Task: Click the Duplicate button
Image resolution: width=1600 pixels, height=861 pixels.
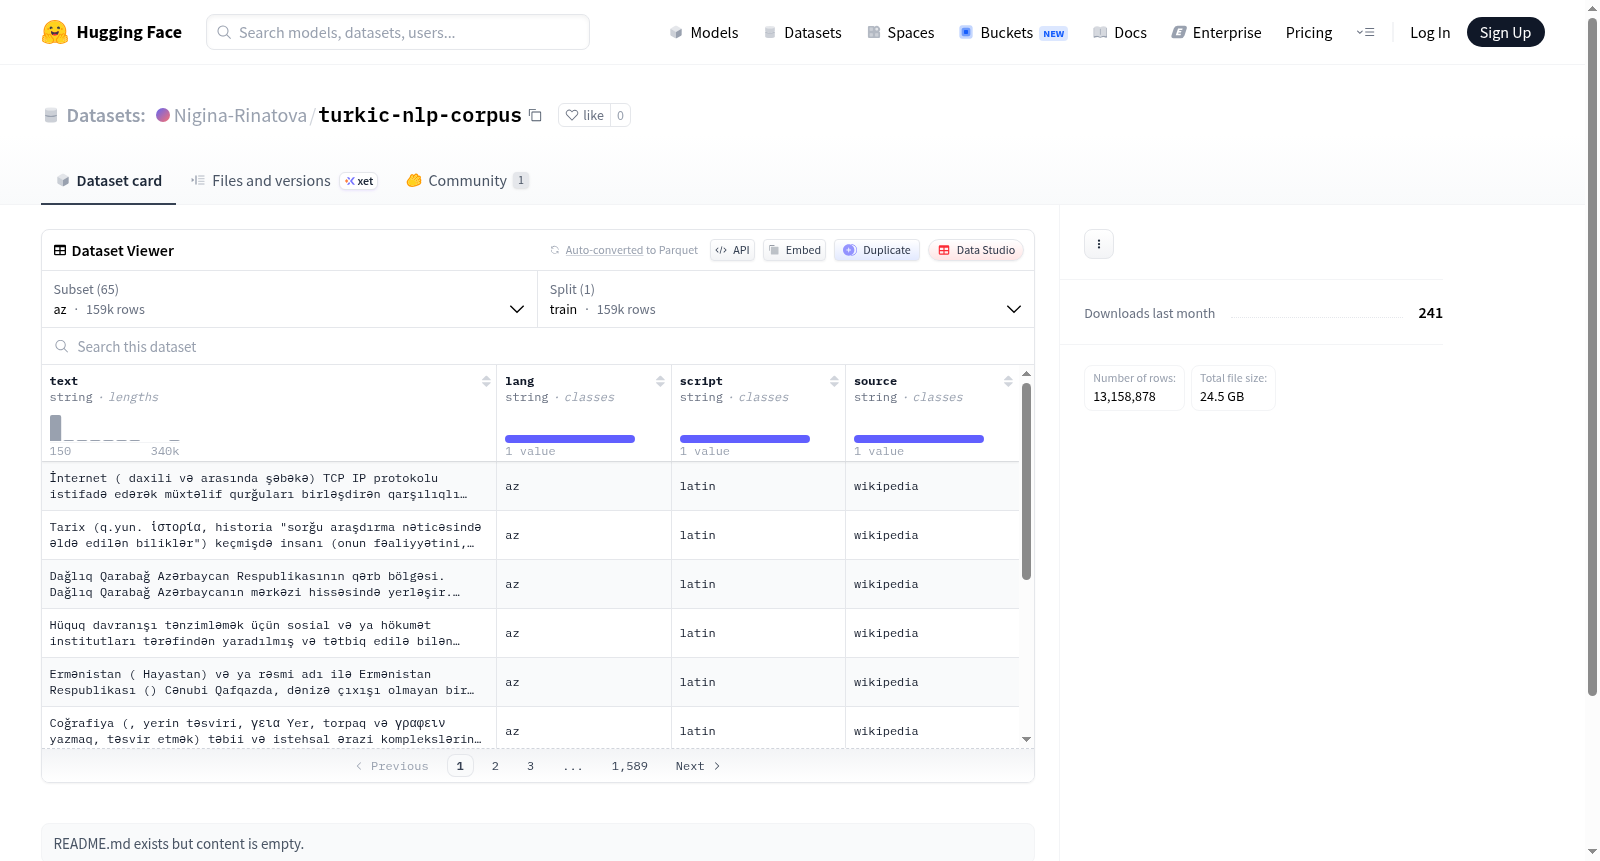Action: (877, 250)
